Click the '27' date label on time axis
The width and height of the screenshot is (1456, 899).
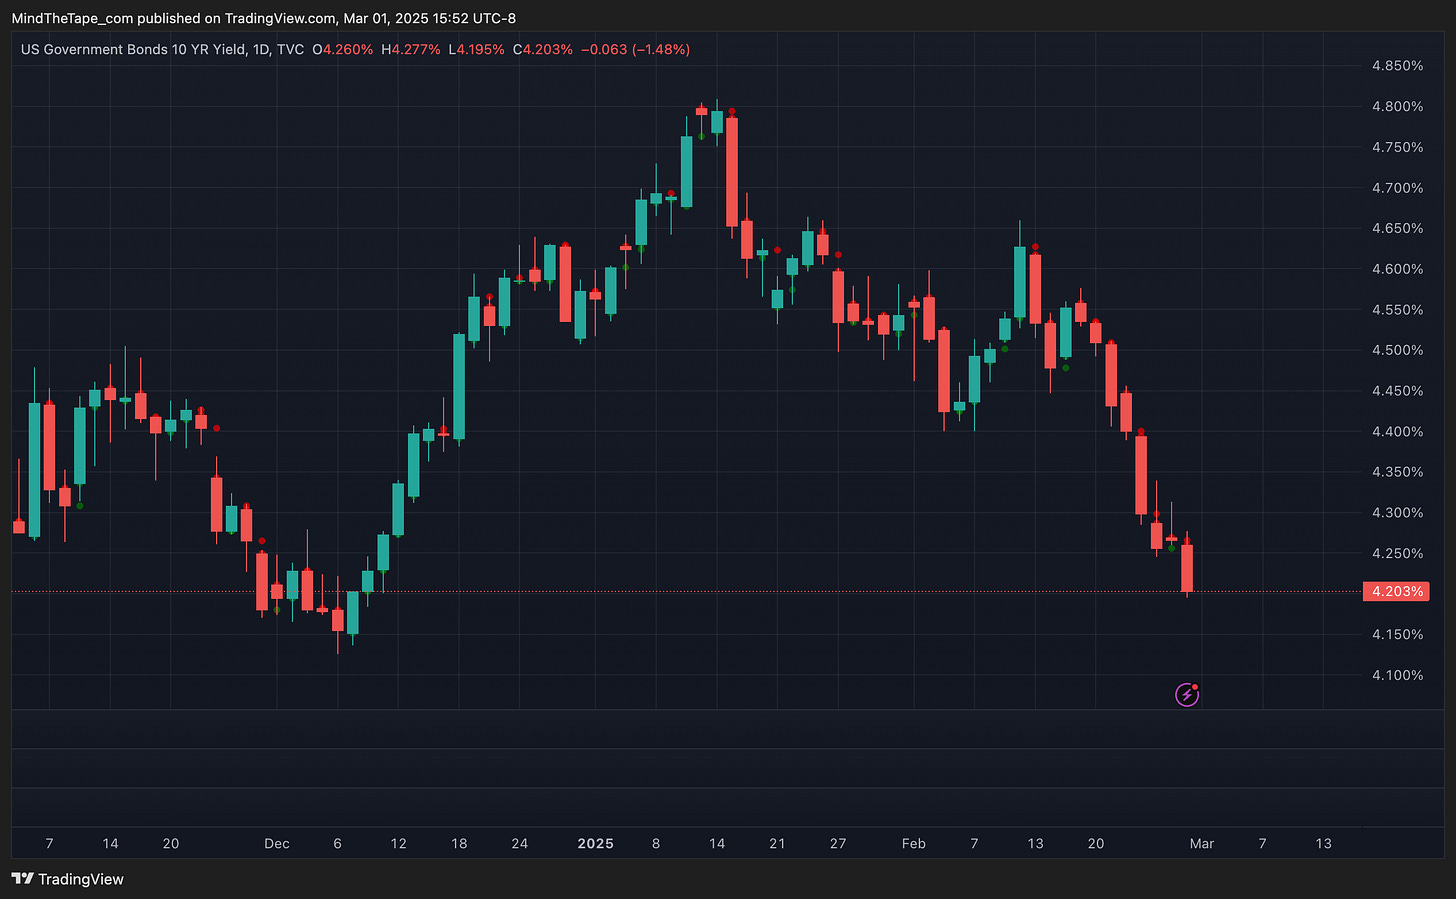click(838, 844)
